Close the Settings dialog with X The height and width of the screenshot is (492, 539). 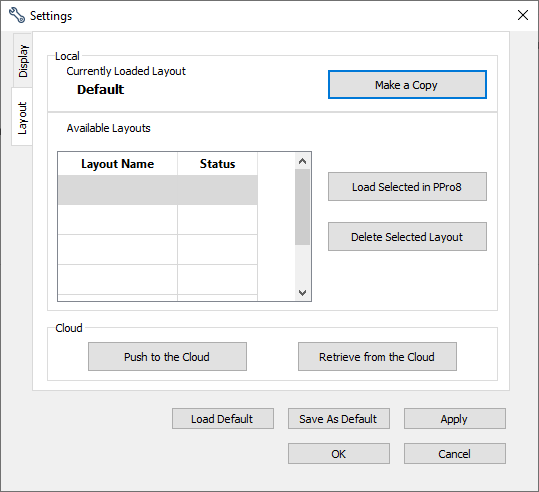(x=523, y=15)
